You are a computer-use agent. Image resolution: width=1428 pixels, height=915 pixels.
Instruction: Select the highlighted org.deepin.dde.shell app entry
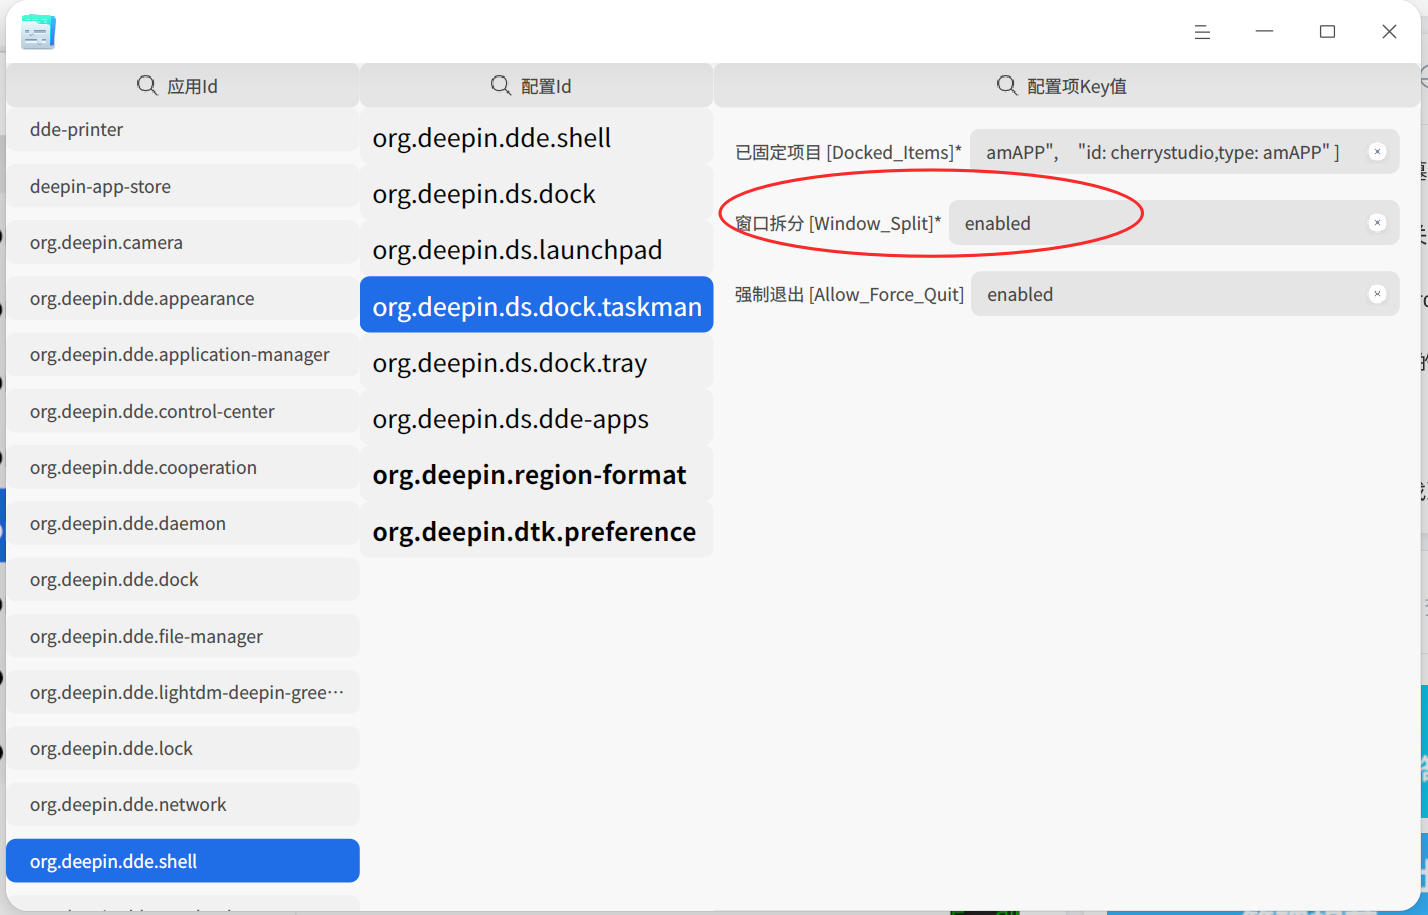tap(183, 861)
